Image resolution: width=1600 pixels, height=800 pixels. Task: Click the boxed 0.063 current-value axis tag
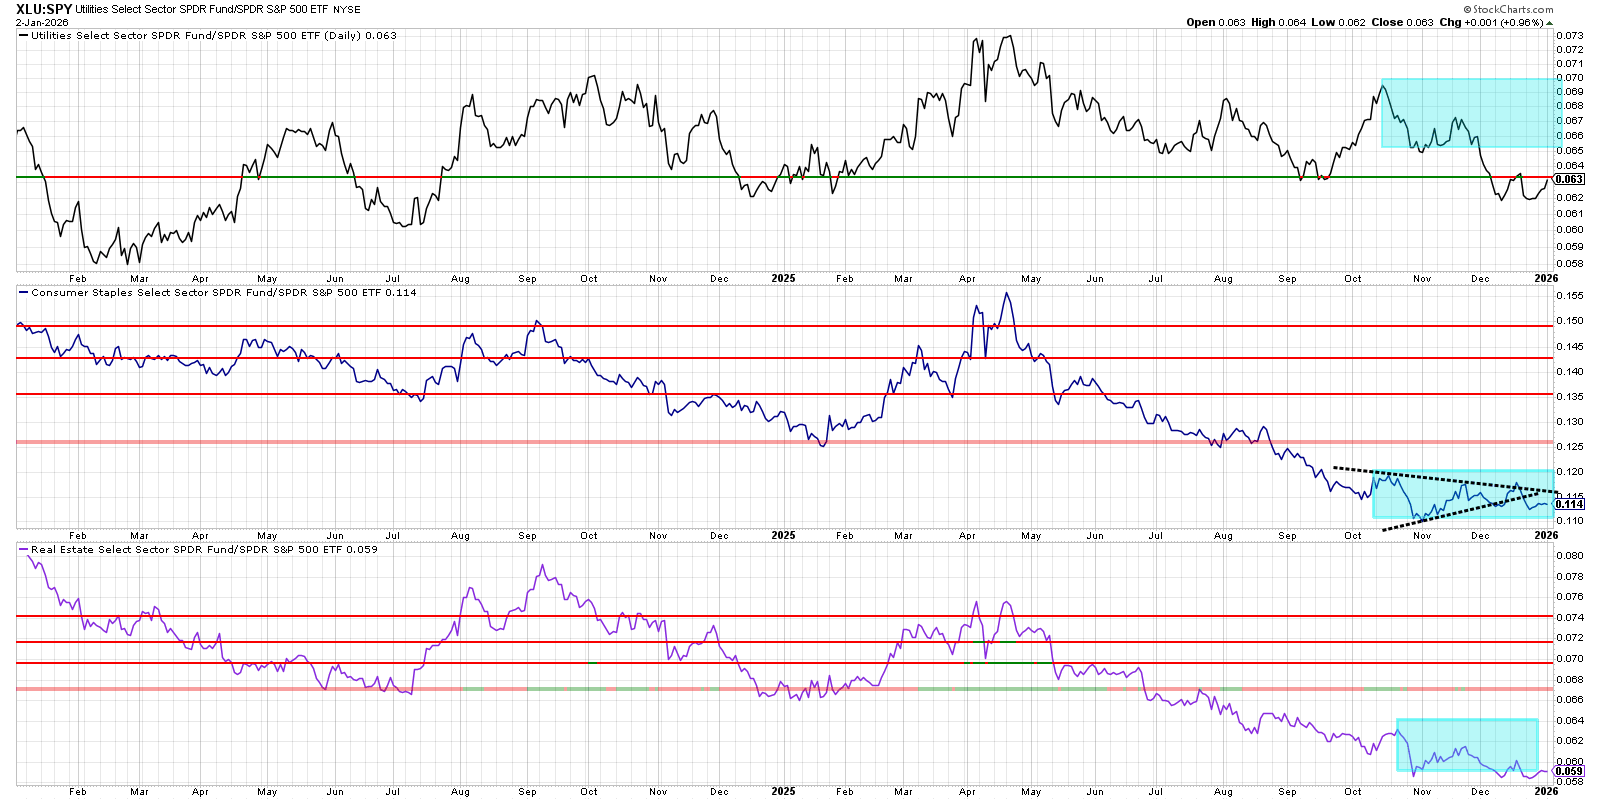[x=1570, y=179]
